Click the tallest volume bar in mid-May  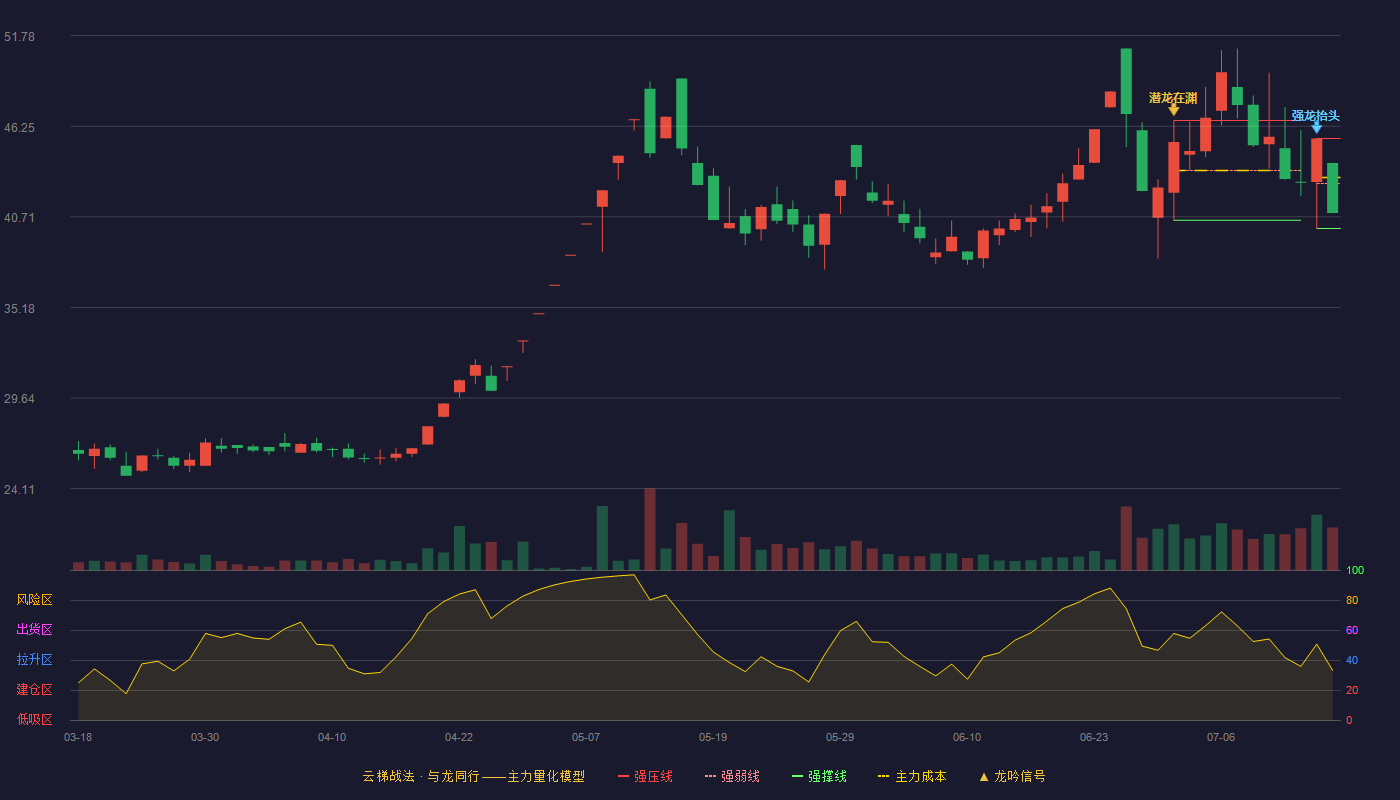tap(650, 529)
